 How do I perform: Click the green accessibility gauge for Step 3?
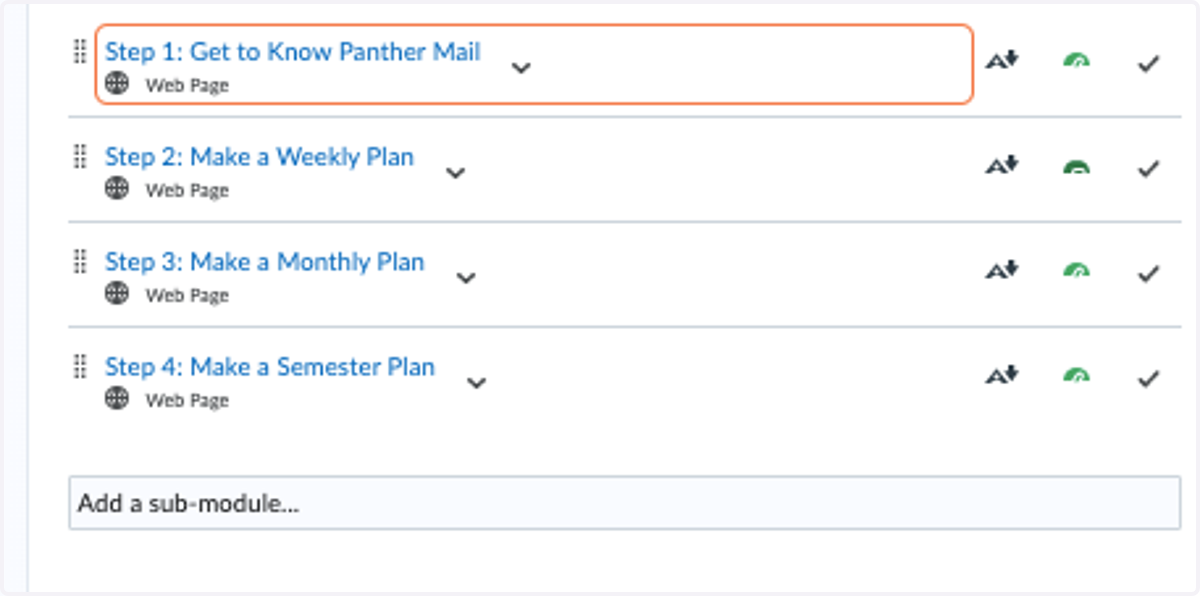(x=1076, y=271)
